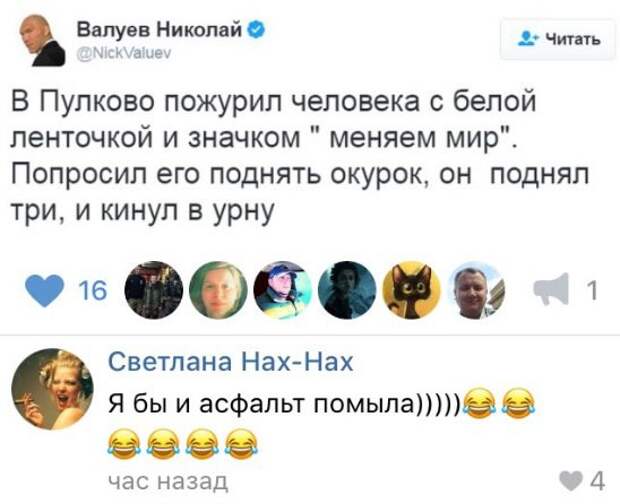Click Valuev's profile picture

coord(43,40)
